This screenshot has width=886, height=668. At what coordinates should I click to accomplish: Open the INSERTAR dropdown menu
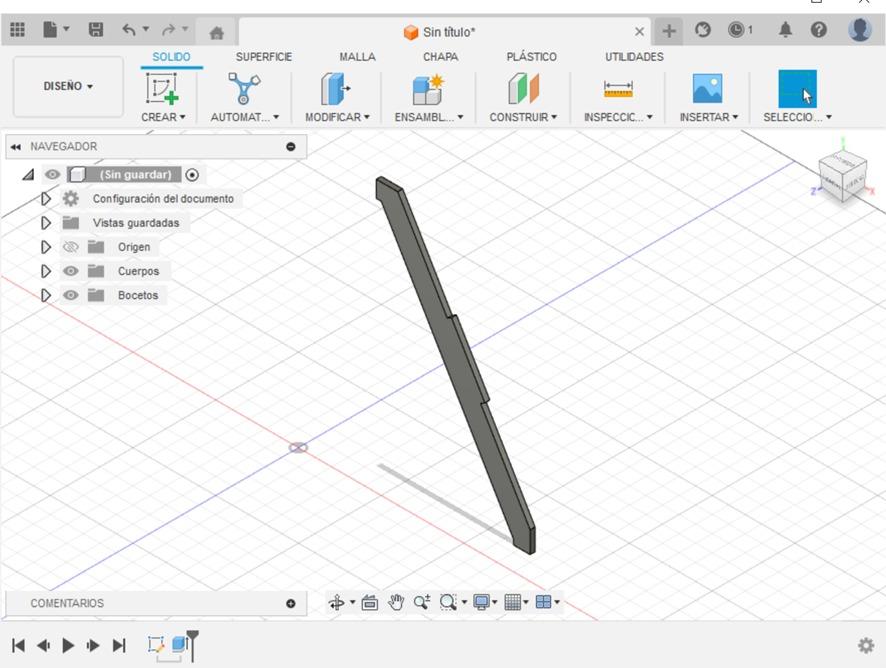tap(709, 117)
